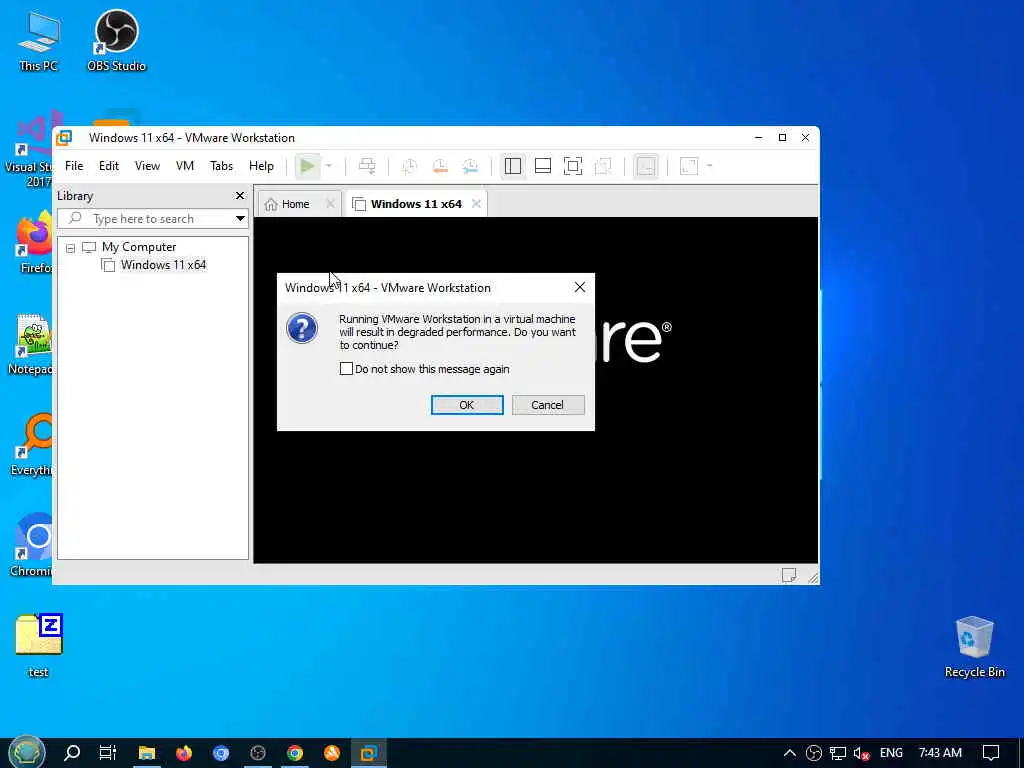
Task: Click the Unity mode toolbar icon
Action: click(603, 166)
